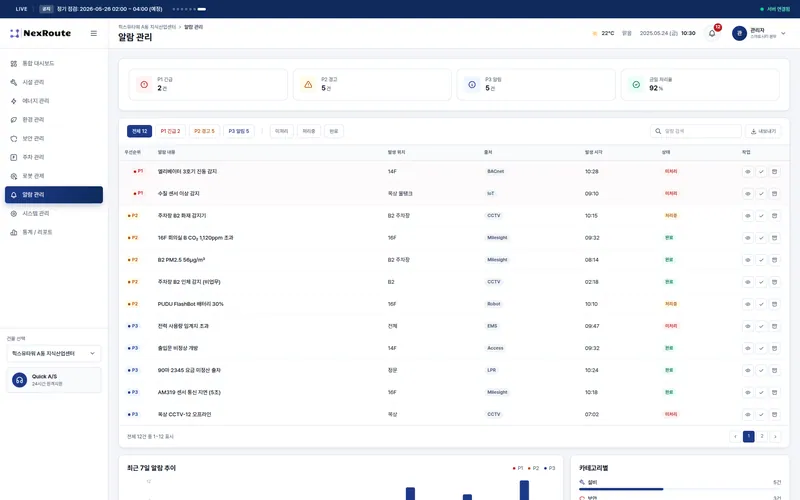Select the P2 경고 5 filter tab
The height and width of the screenshot is (500, 800).
[204, 131]
